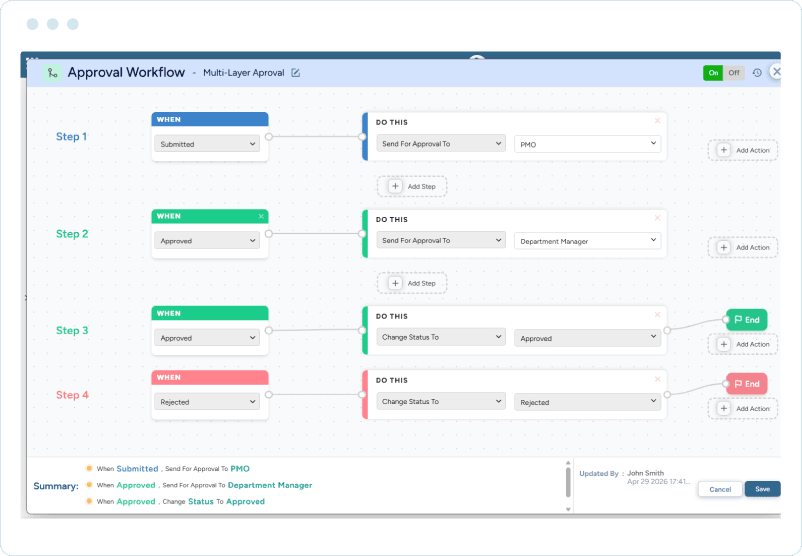The image size is (802, 556).
Task: Select the Step 4 label
Action: [x=72, y=395]
